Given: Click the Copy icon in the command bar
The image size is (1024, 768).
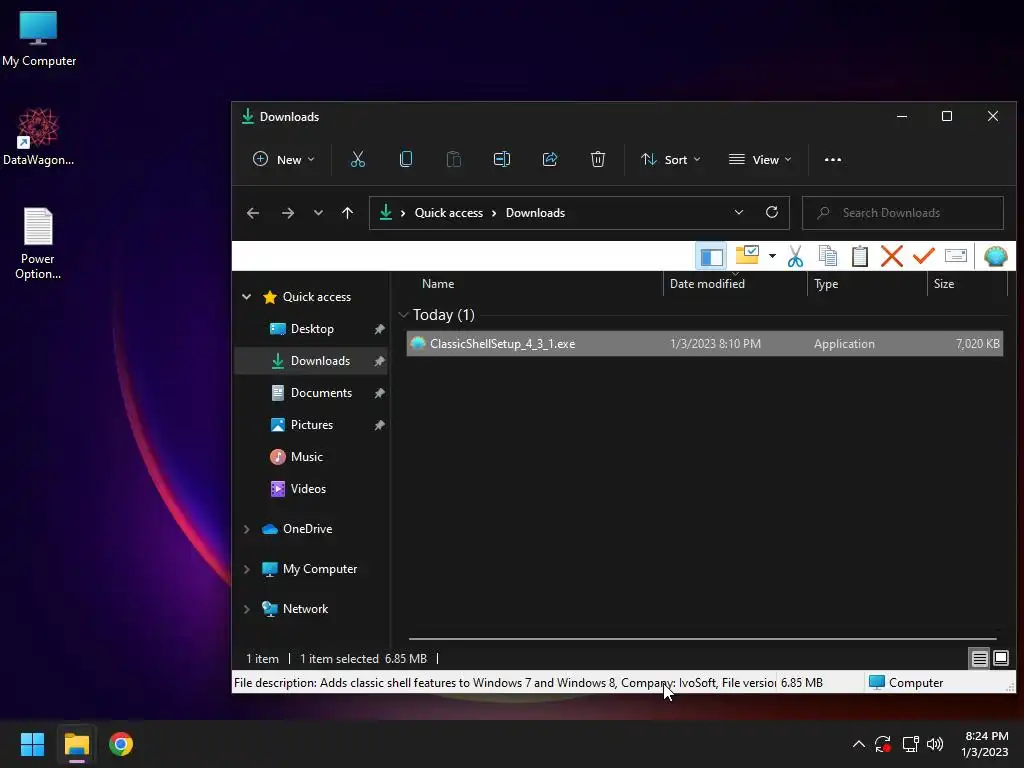Looking at the screenshot, I should [x=406, y=159].
